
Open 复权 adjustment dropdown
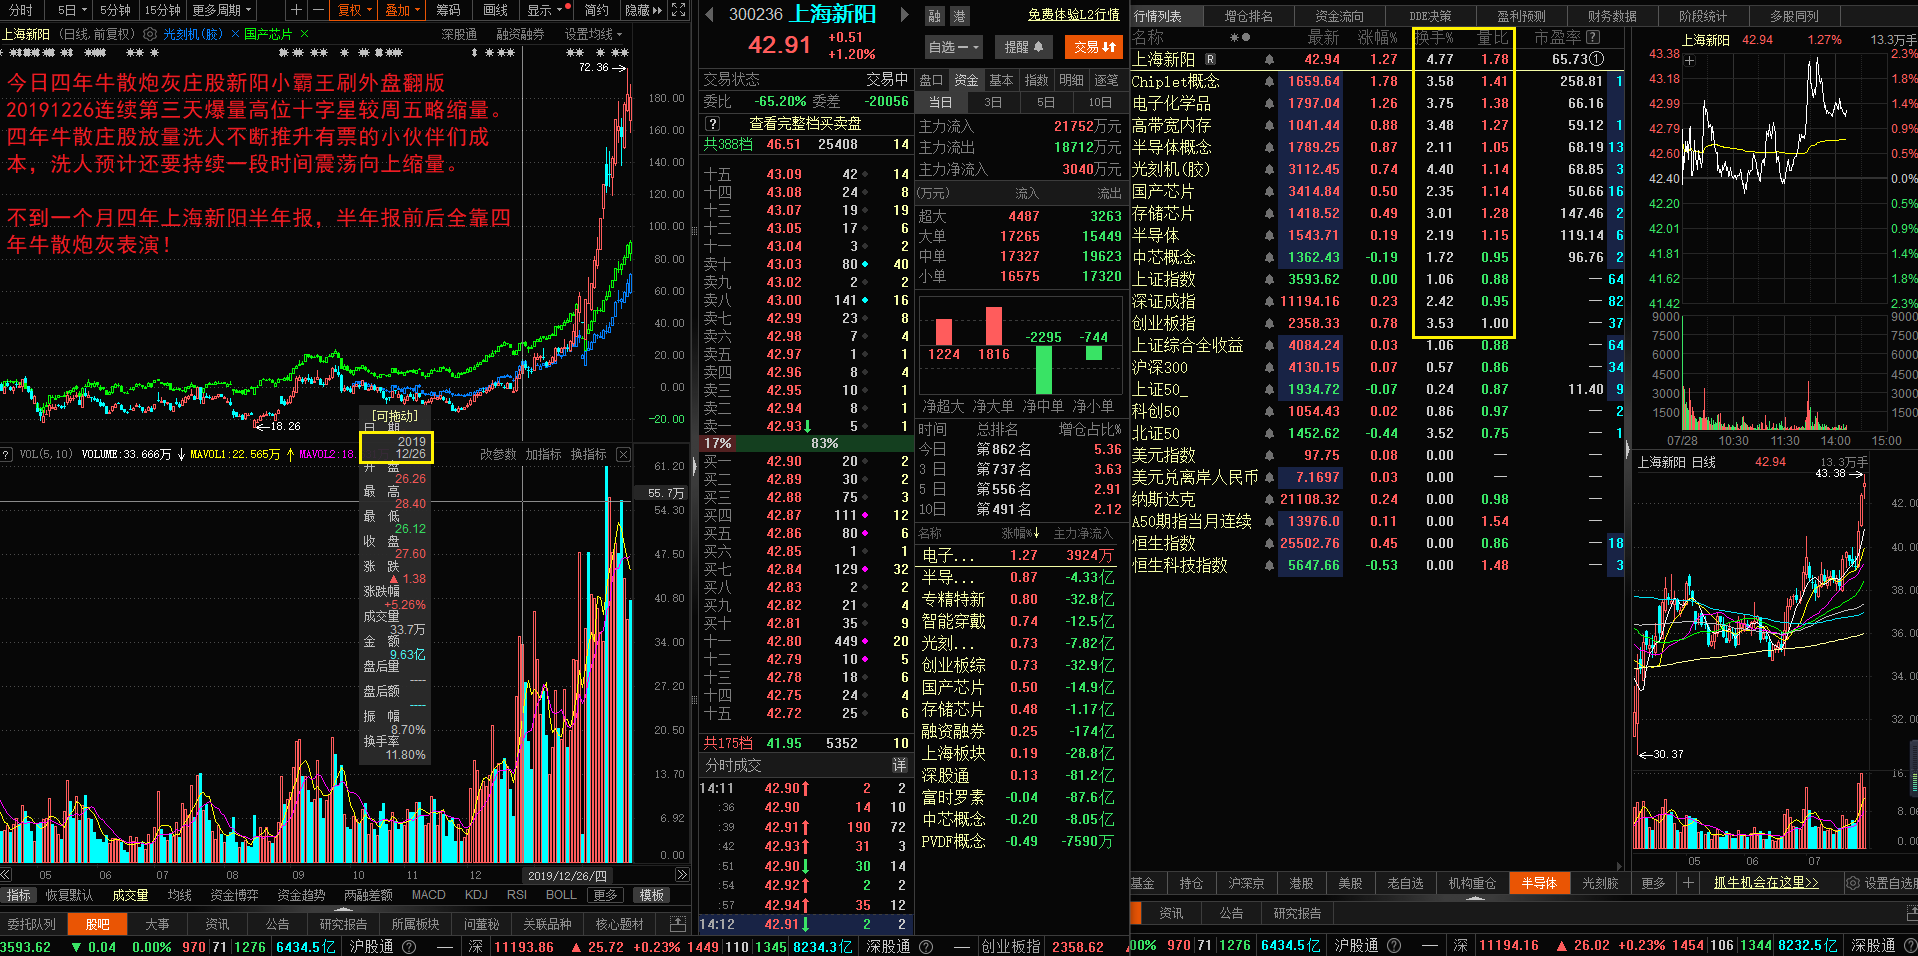[355, 10]
